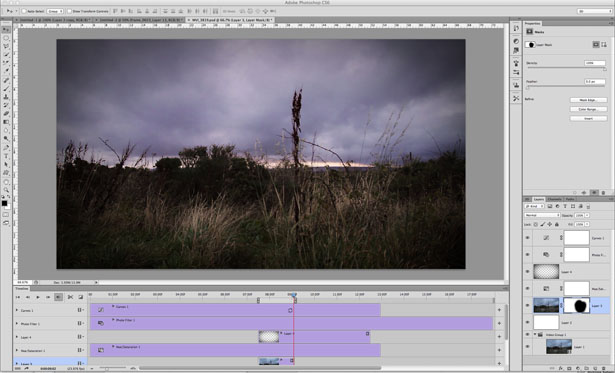Click the transition icon in the timeline
Viewport: 615px width, 373px height.
pyautogui.click(x=80, y=297)
